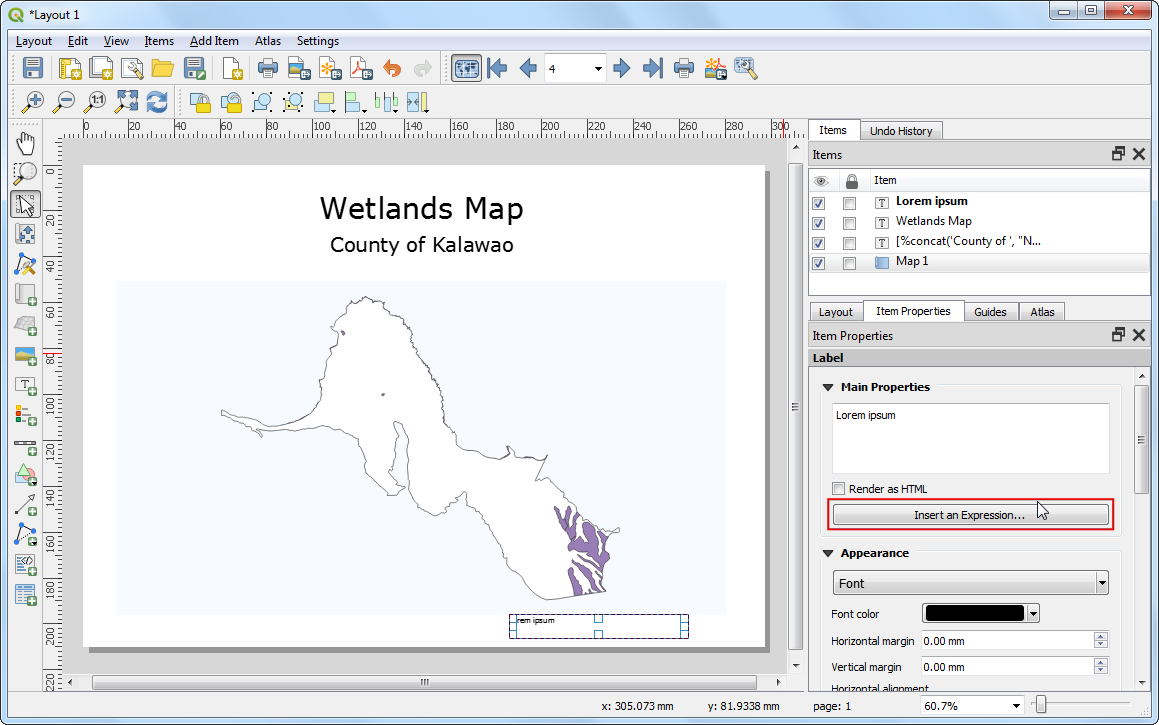The width and height of the screenshot is (1159, 725).
Task: Lock the Map 1 item checkbox
Action: (x=849, y=263)
